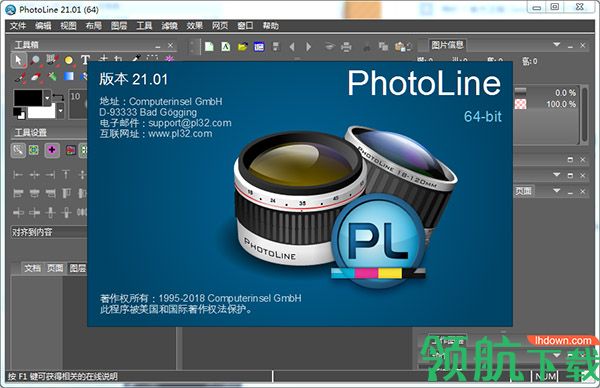Close the 图片信息 panel

point(582,45)
